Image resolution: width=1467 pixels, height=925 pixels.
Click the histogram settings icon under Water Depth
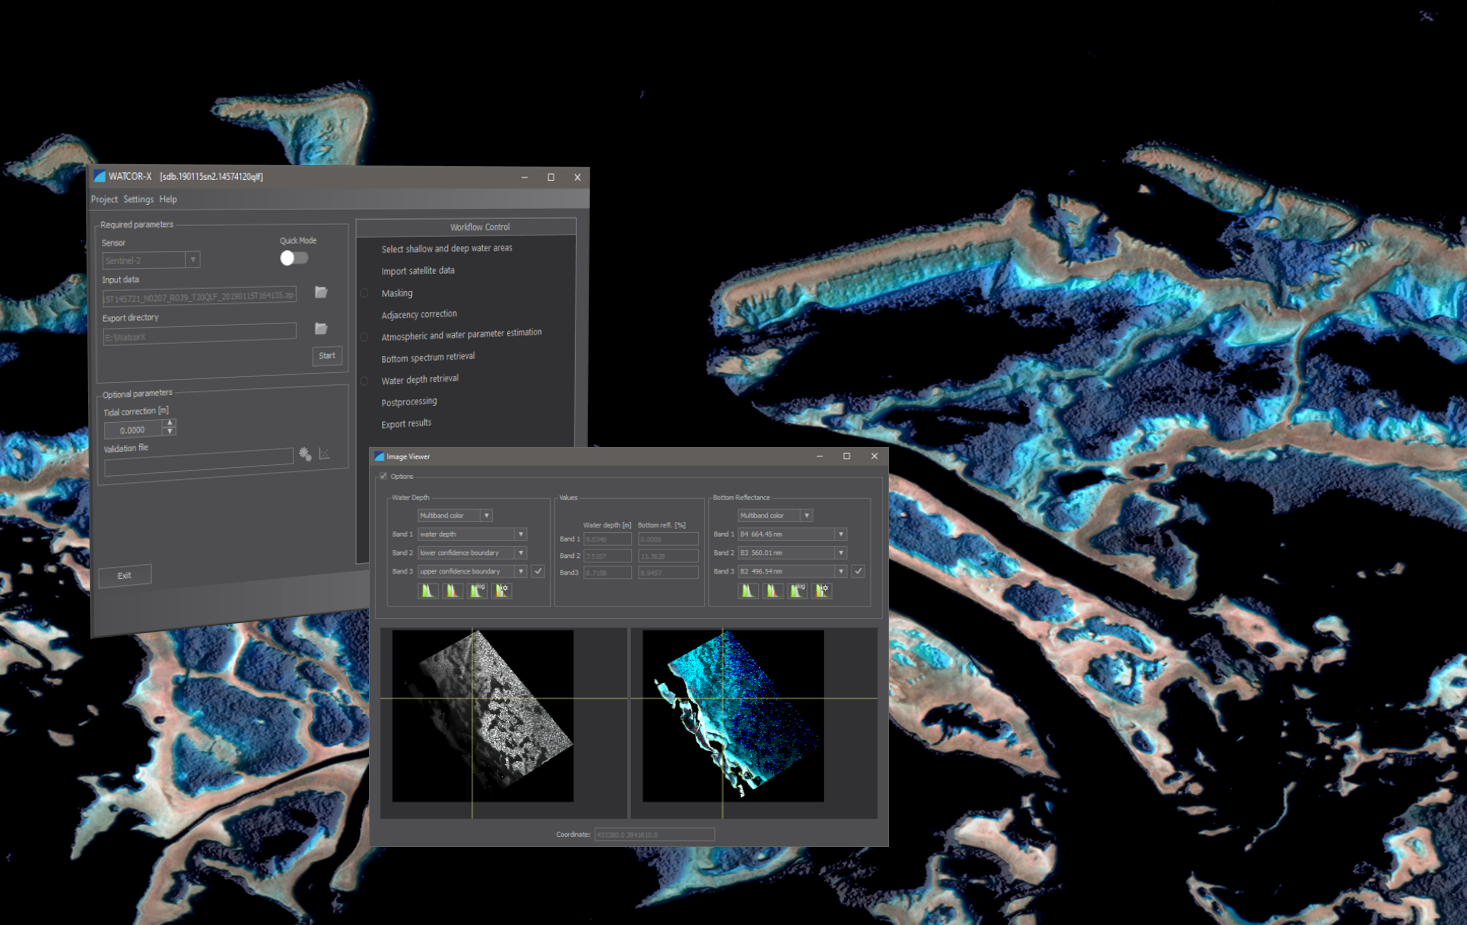(502, 591)
